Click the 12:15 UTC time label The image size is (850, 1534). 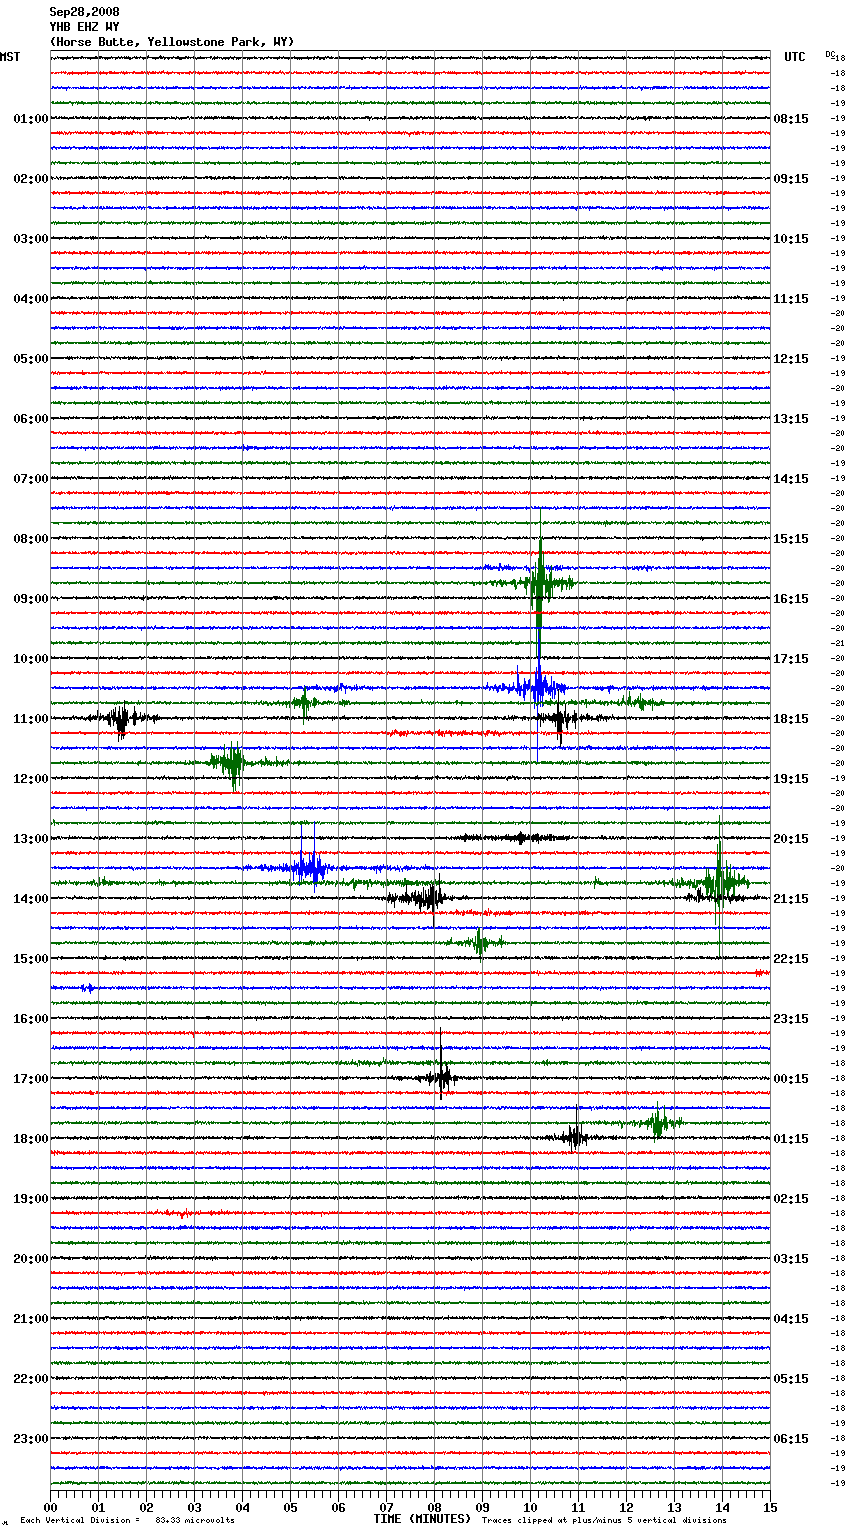[x=791, y=359]
